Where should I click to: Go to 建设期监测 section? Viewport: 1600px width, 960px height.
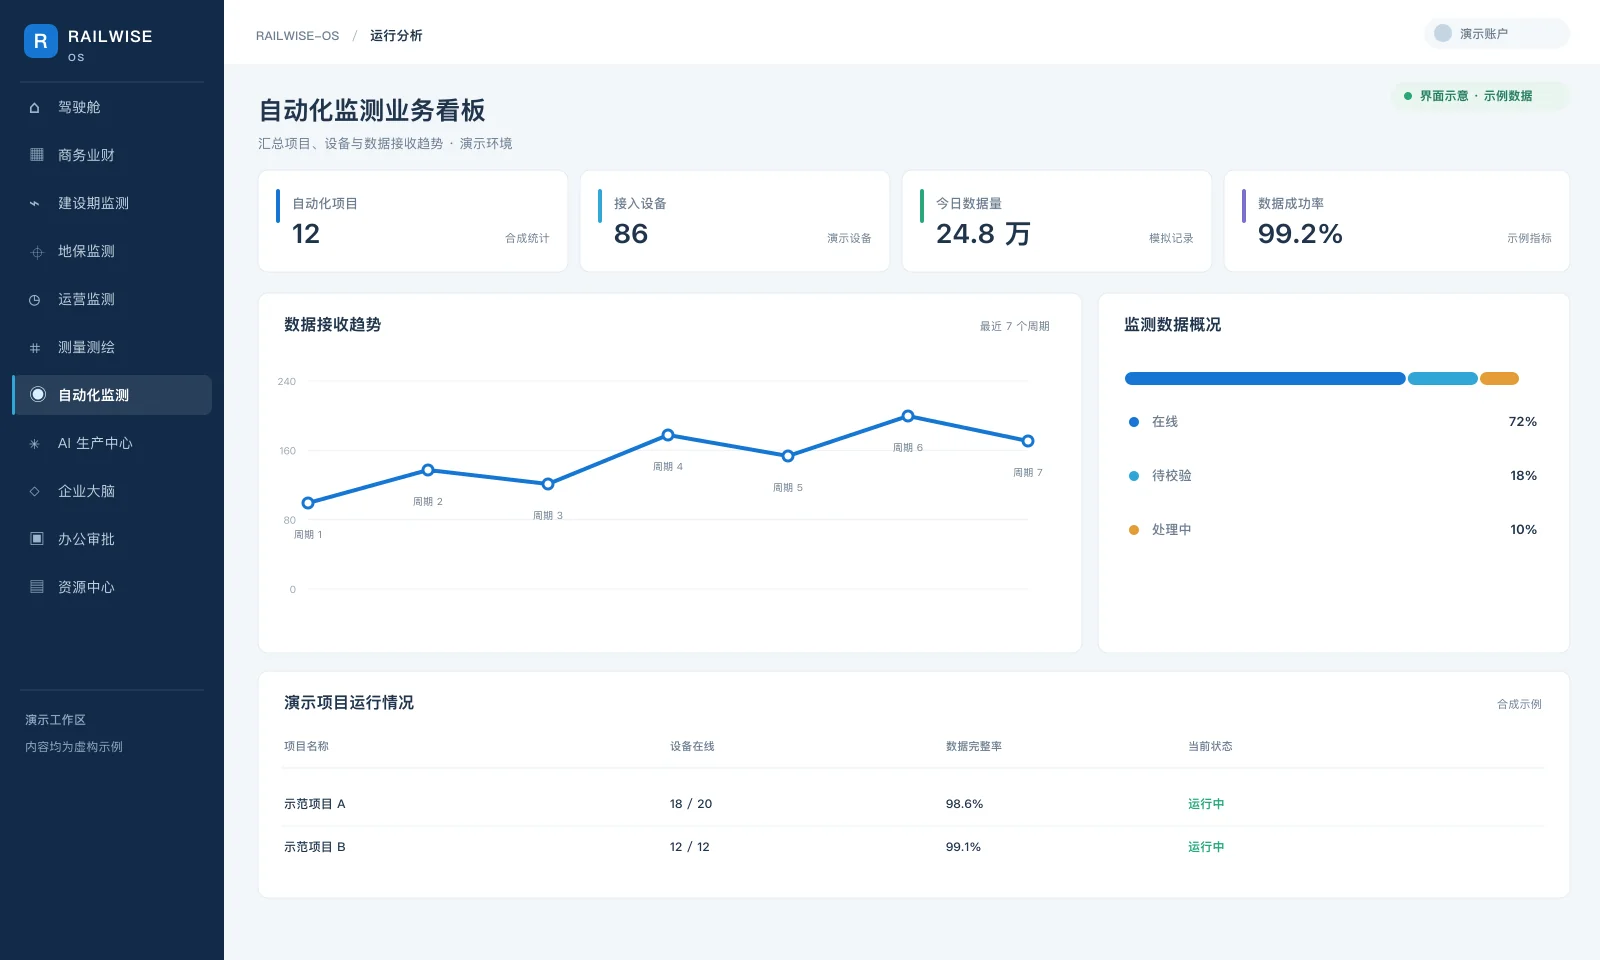112,203
